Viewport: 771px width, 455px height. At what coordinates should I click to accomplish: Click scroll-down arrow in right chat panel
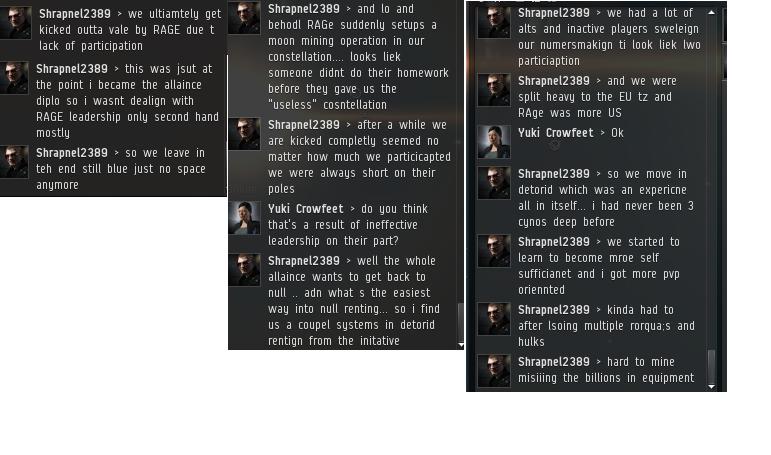[x=712, y=387]
